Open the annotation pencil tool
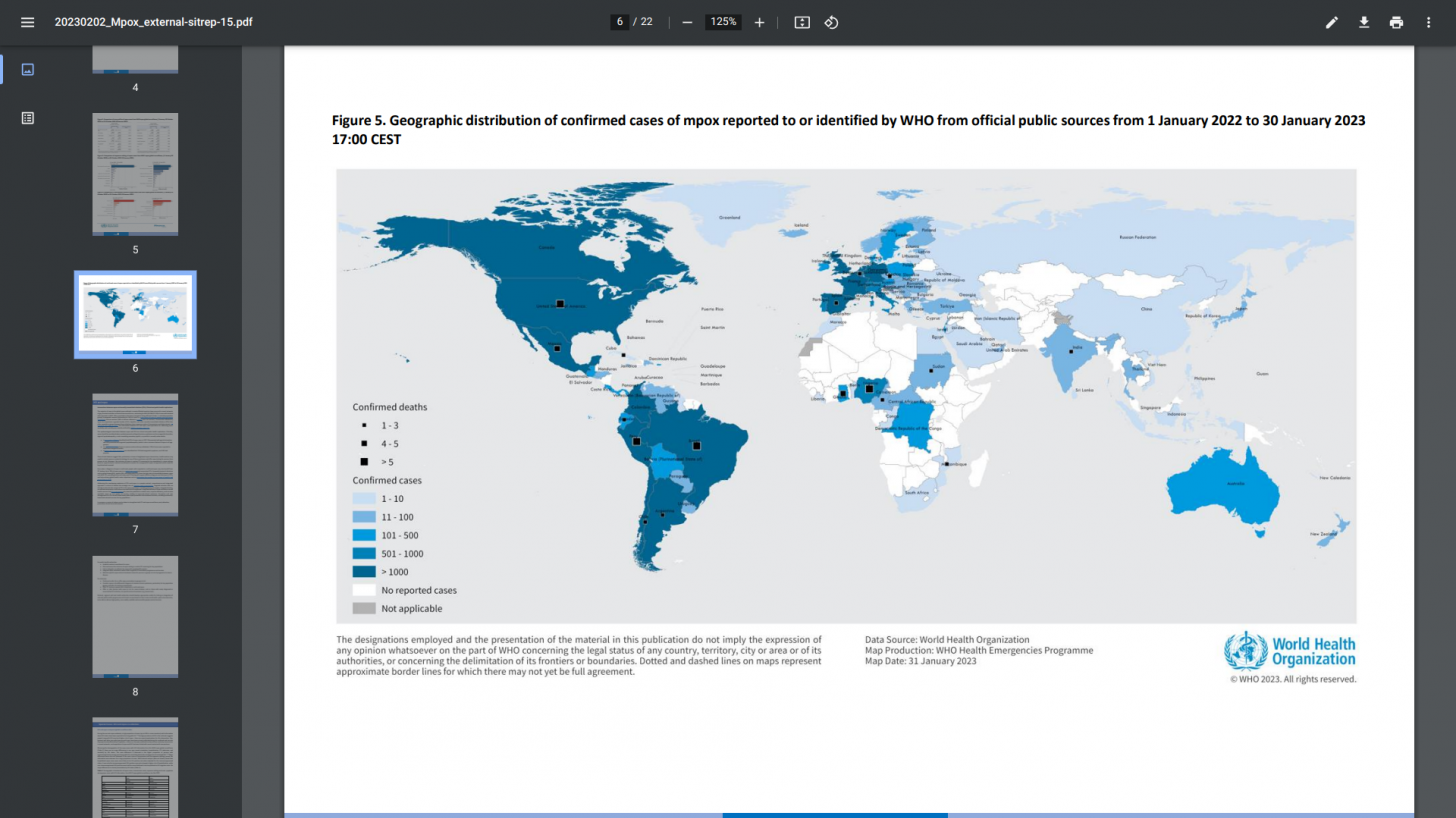 click(x=1332, y=22)
